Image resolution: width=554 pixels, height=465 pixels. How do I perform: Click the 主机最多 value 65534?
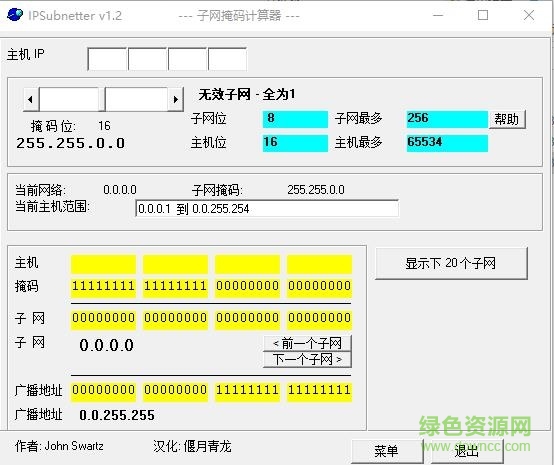coord(447,143)
